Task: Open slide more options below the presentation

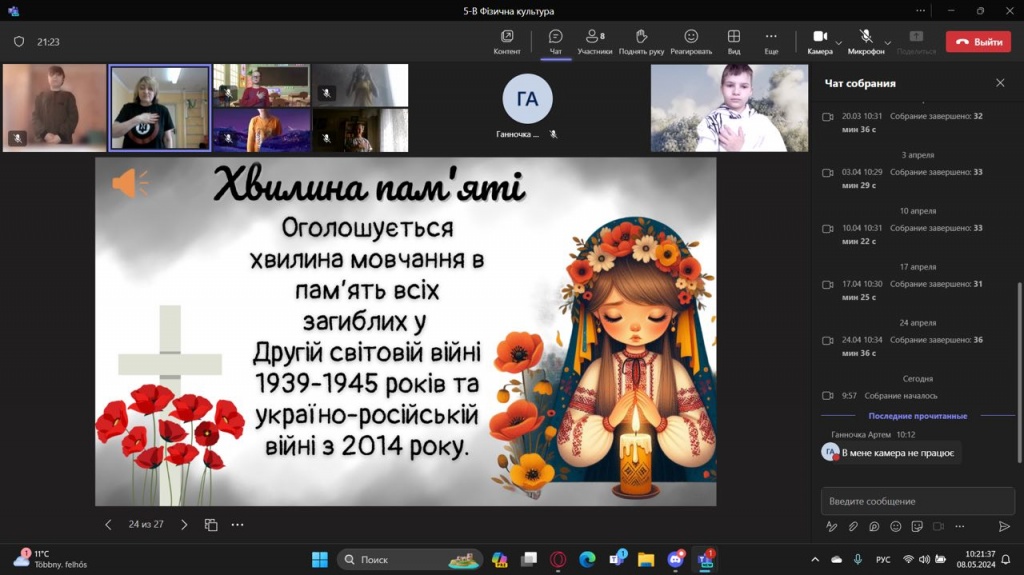Action: (x=237, y=524)
